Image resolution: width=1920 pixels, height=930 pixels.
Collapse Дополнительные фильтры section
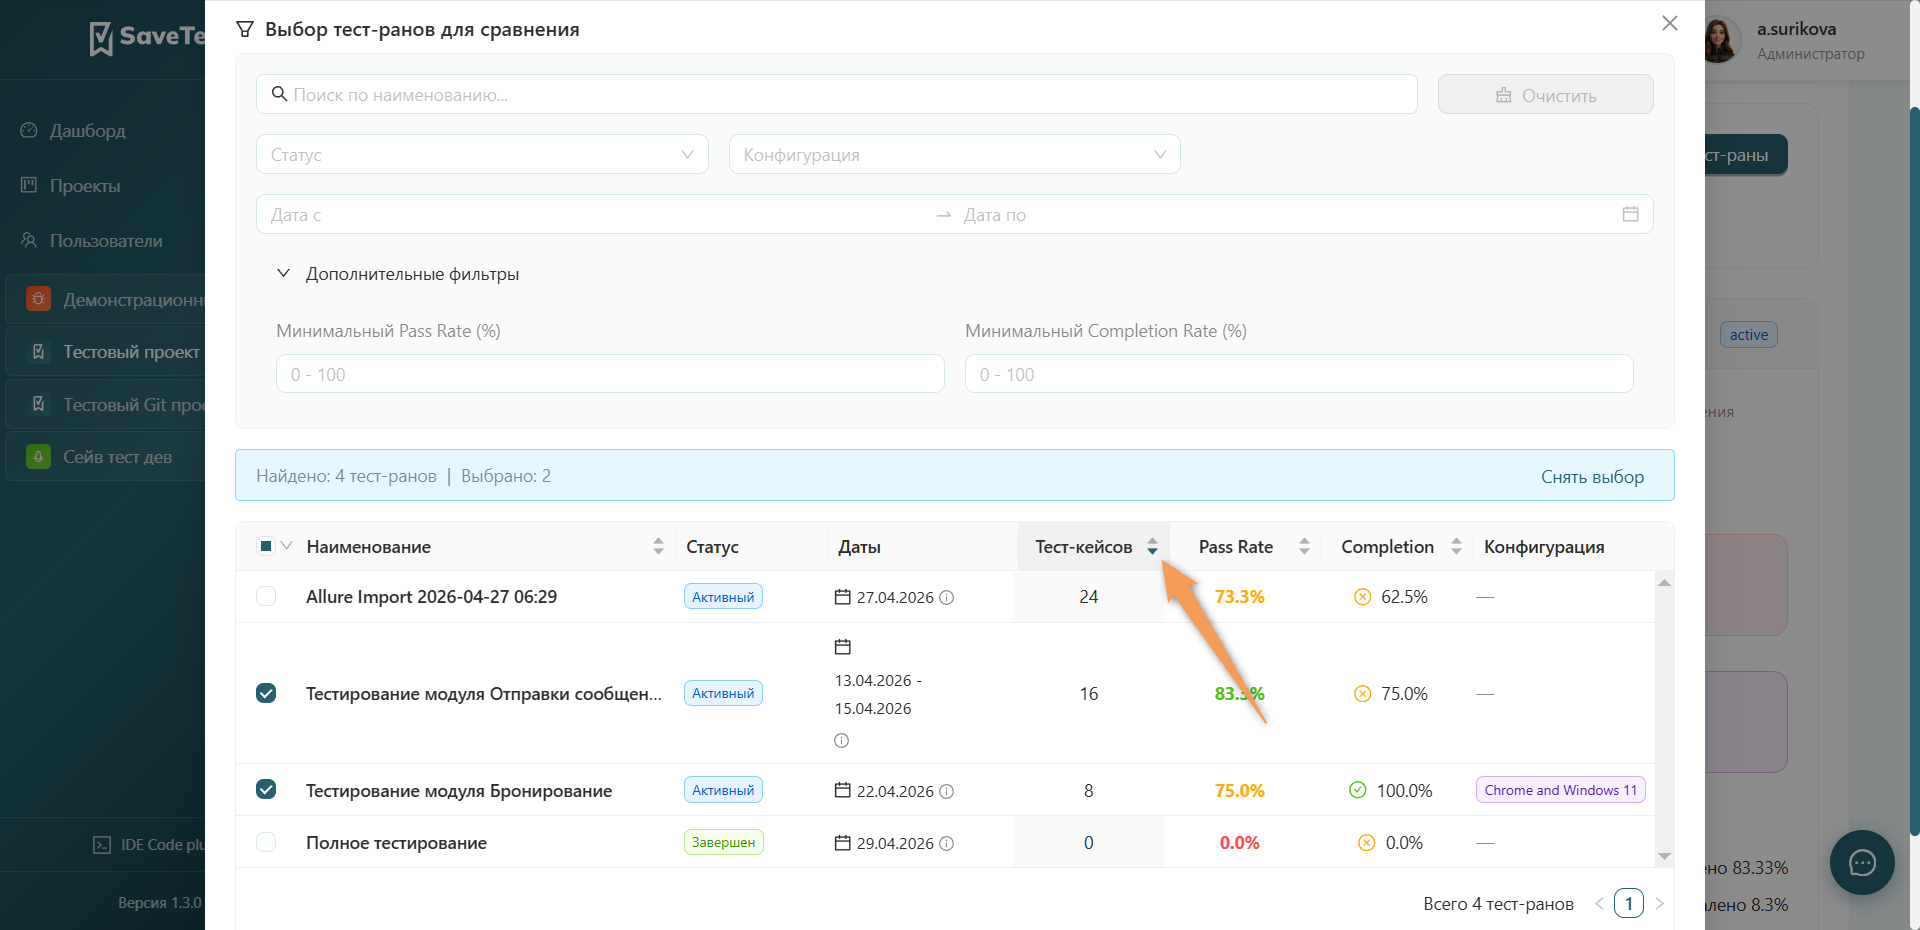tap(398, 273)
